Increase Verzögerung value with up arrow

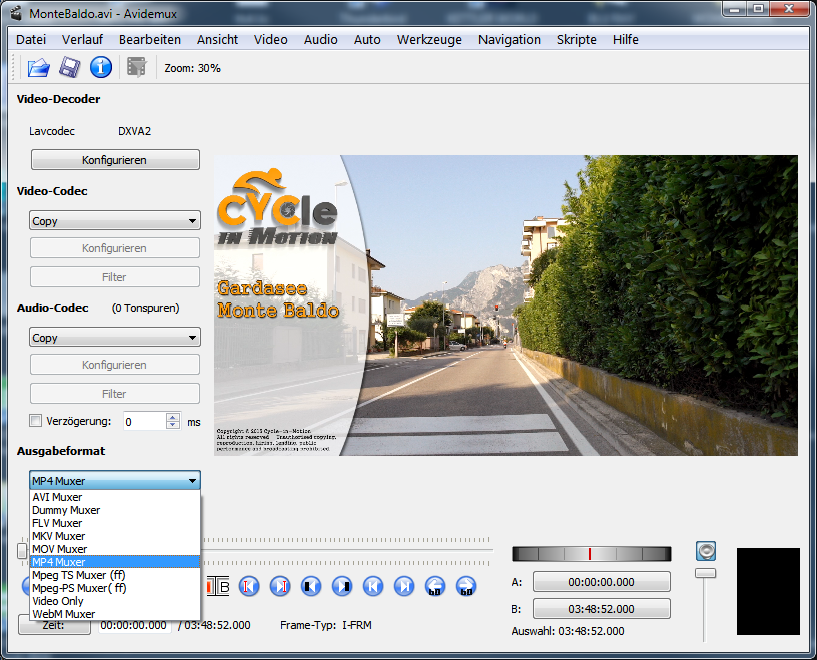click(x=173, y=417)
